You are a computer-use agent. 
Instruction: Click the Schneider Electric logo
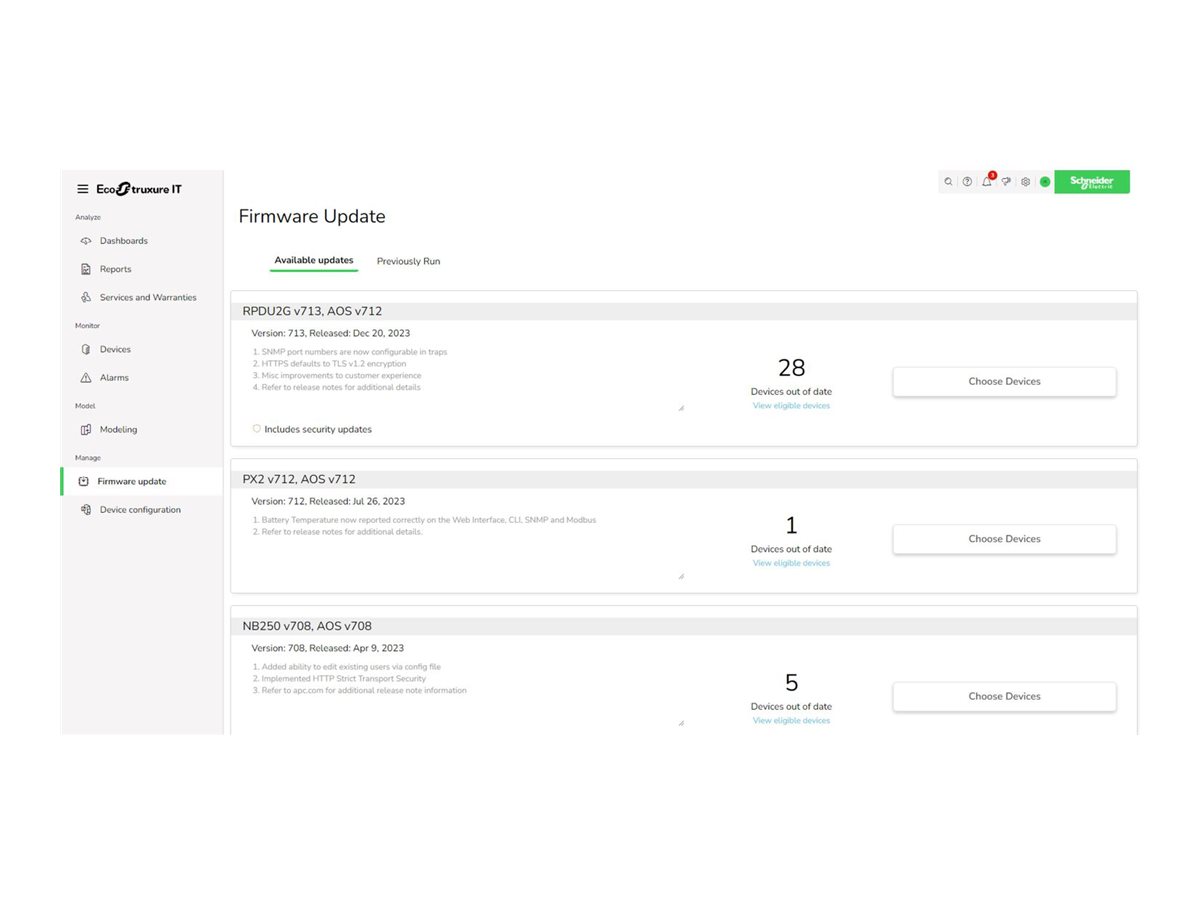point(1091,181)
